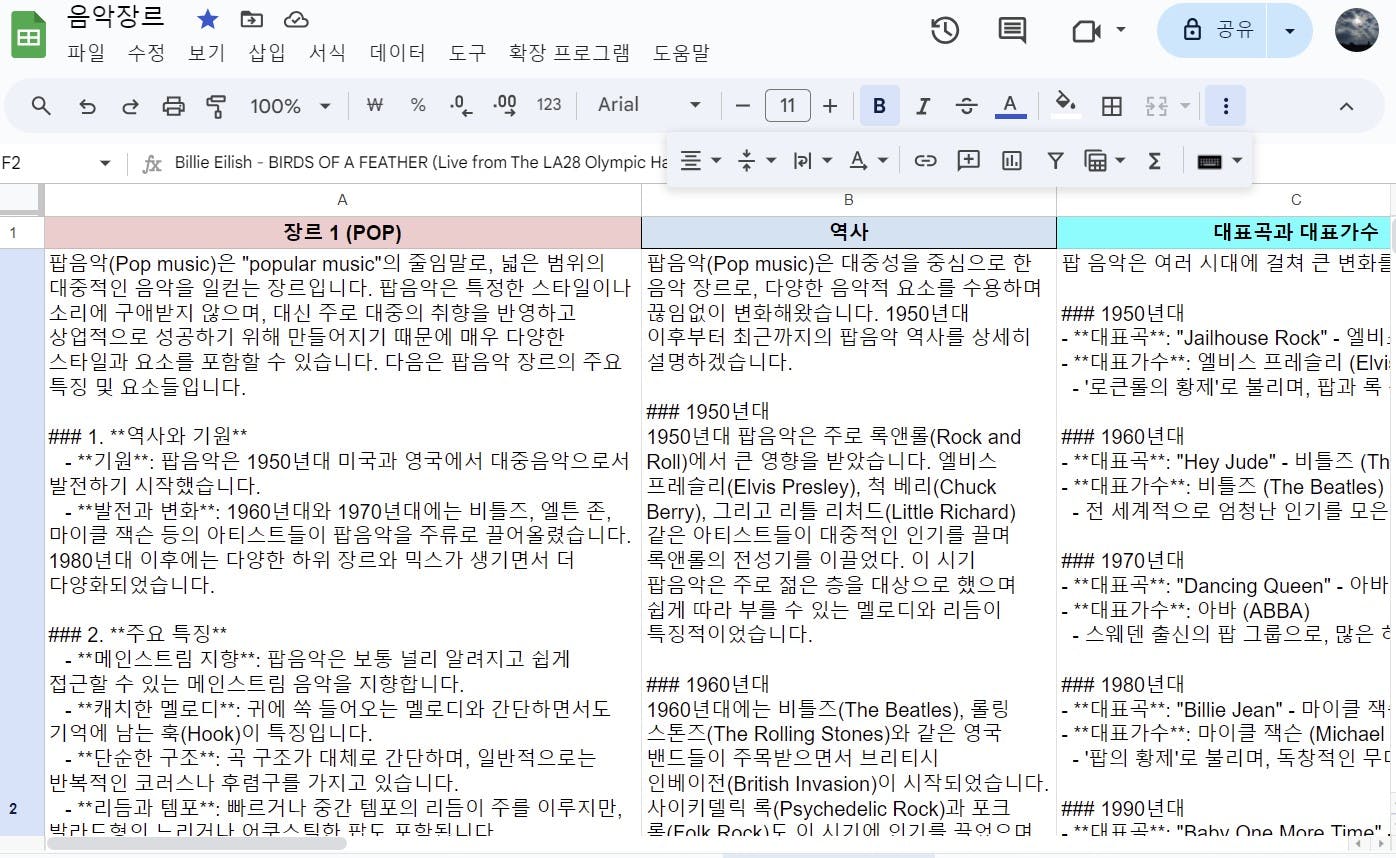Viewport: 1396px width, 858px height.
Task: Select the 역사 header cell
Action: tap(849, 232)
